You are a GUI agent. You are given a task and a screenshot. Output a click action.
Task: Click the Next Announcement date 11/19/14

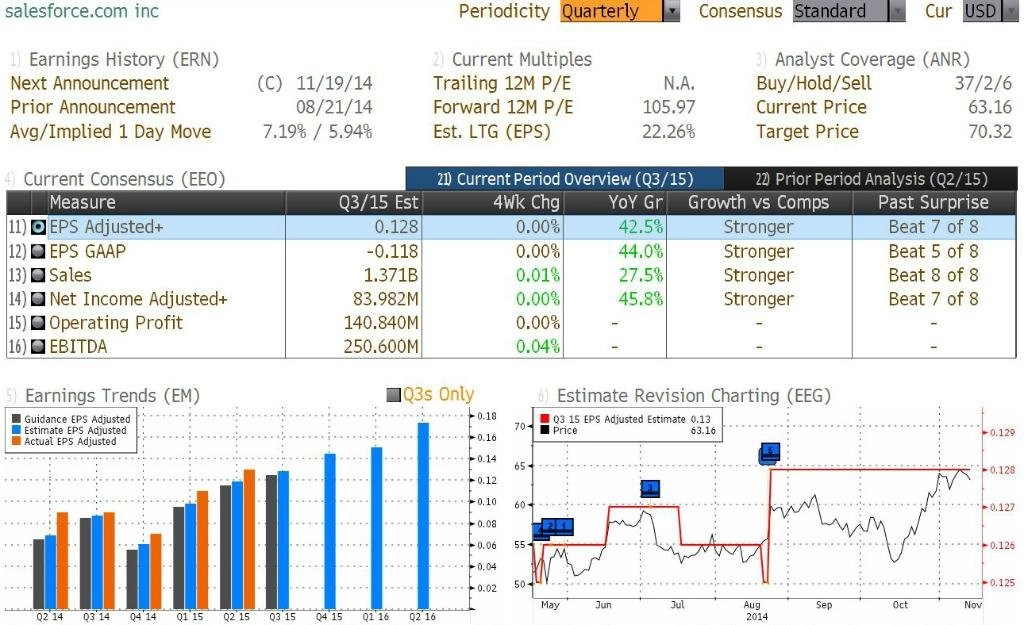pos(334,84)
